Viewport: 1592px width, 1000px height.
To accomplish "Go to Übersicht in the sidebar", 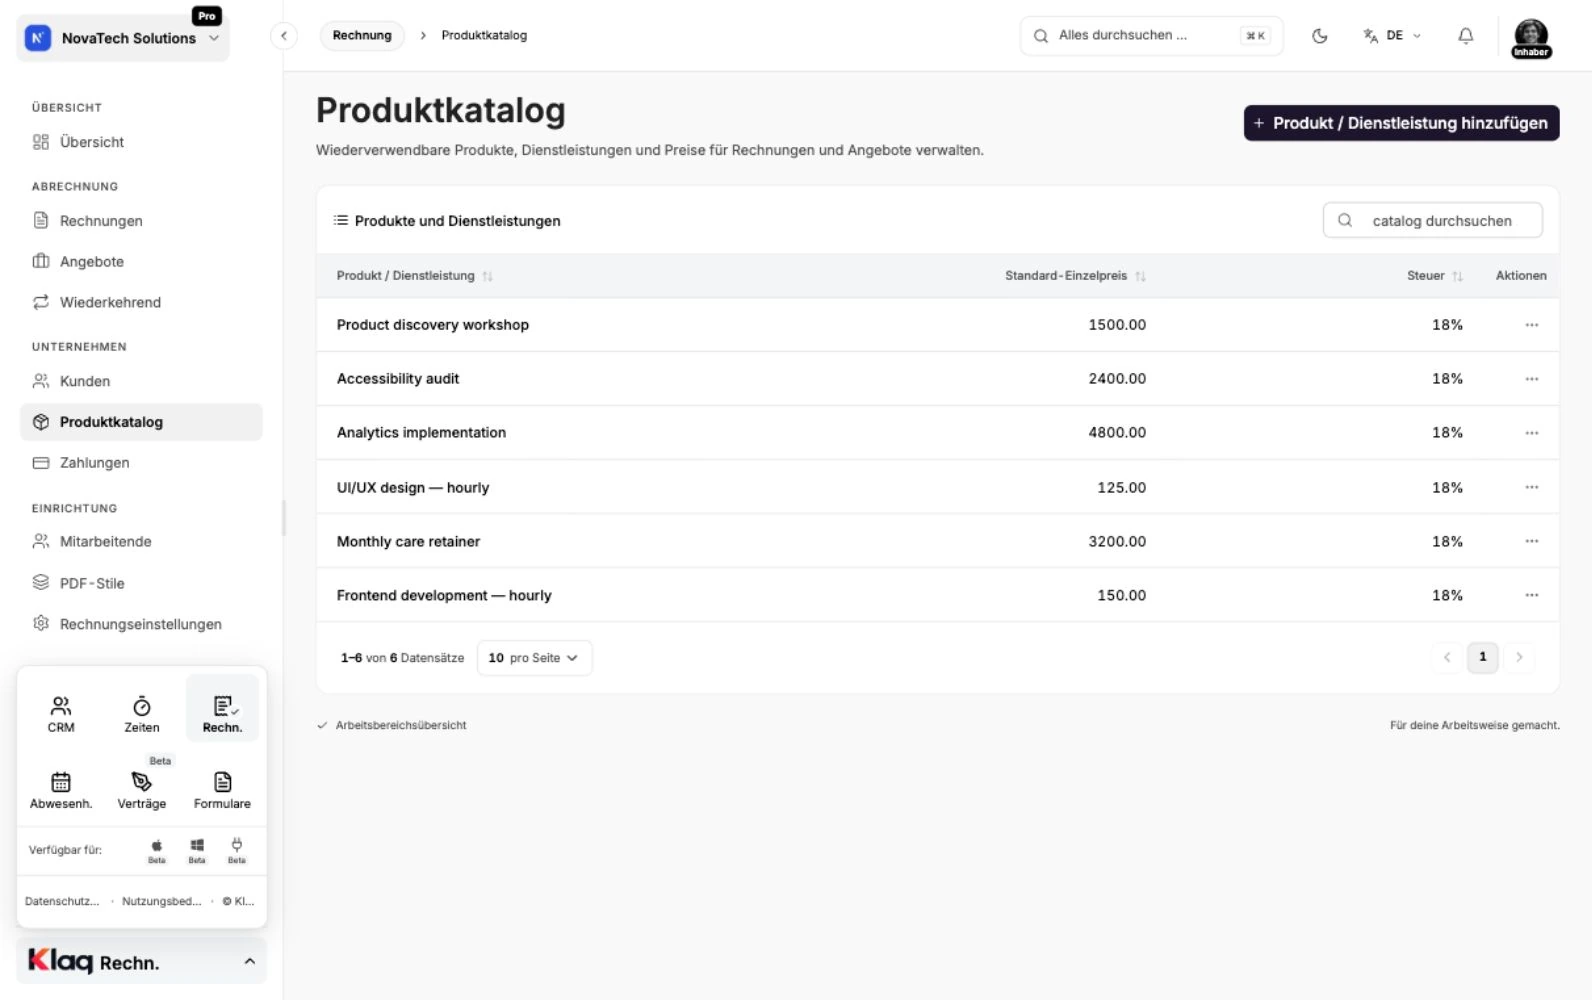I will [x=141, y=142].
